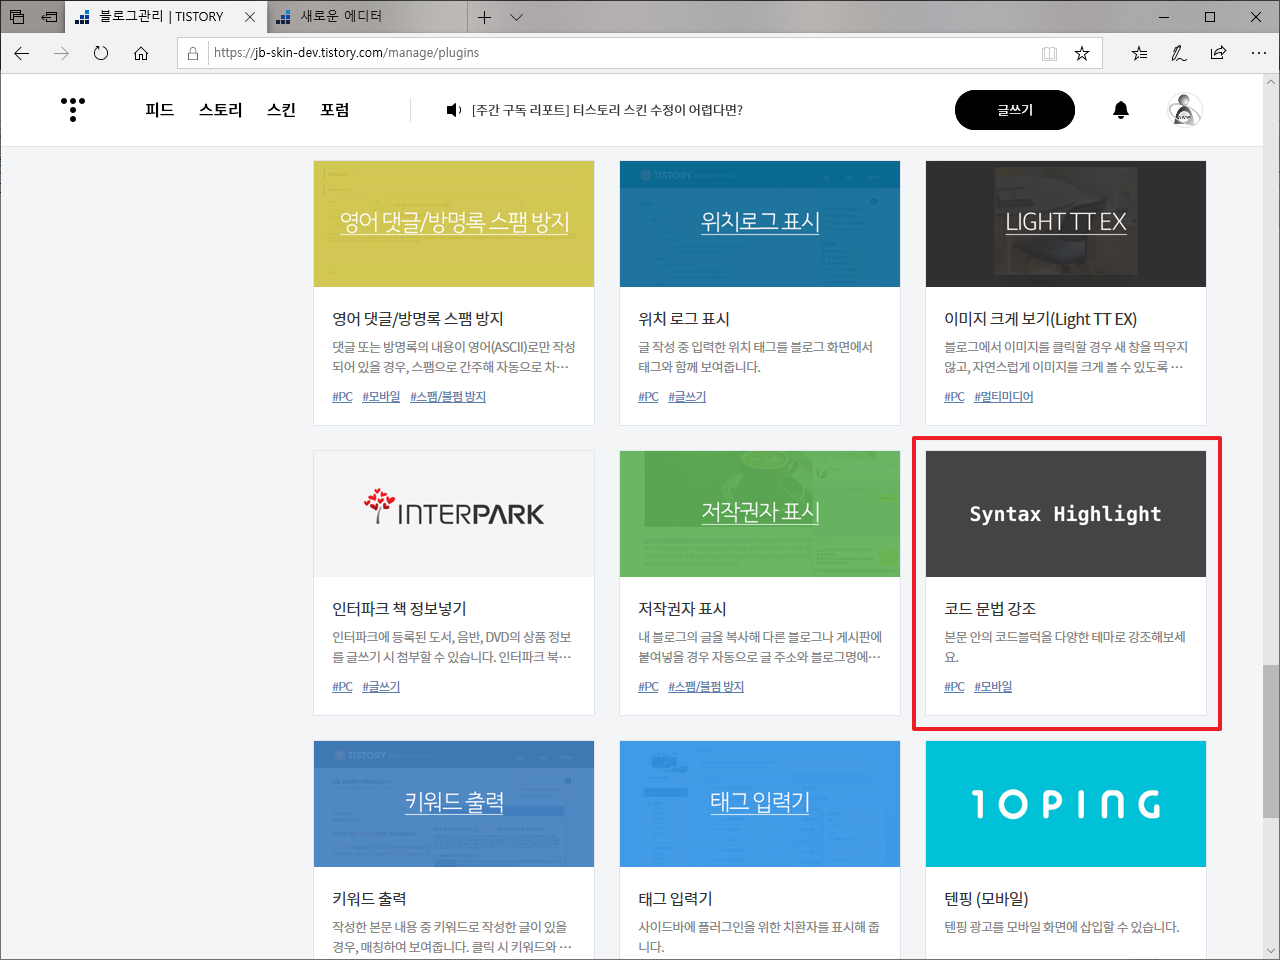Open the 포럼 menu

pos(335,110)
